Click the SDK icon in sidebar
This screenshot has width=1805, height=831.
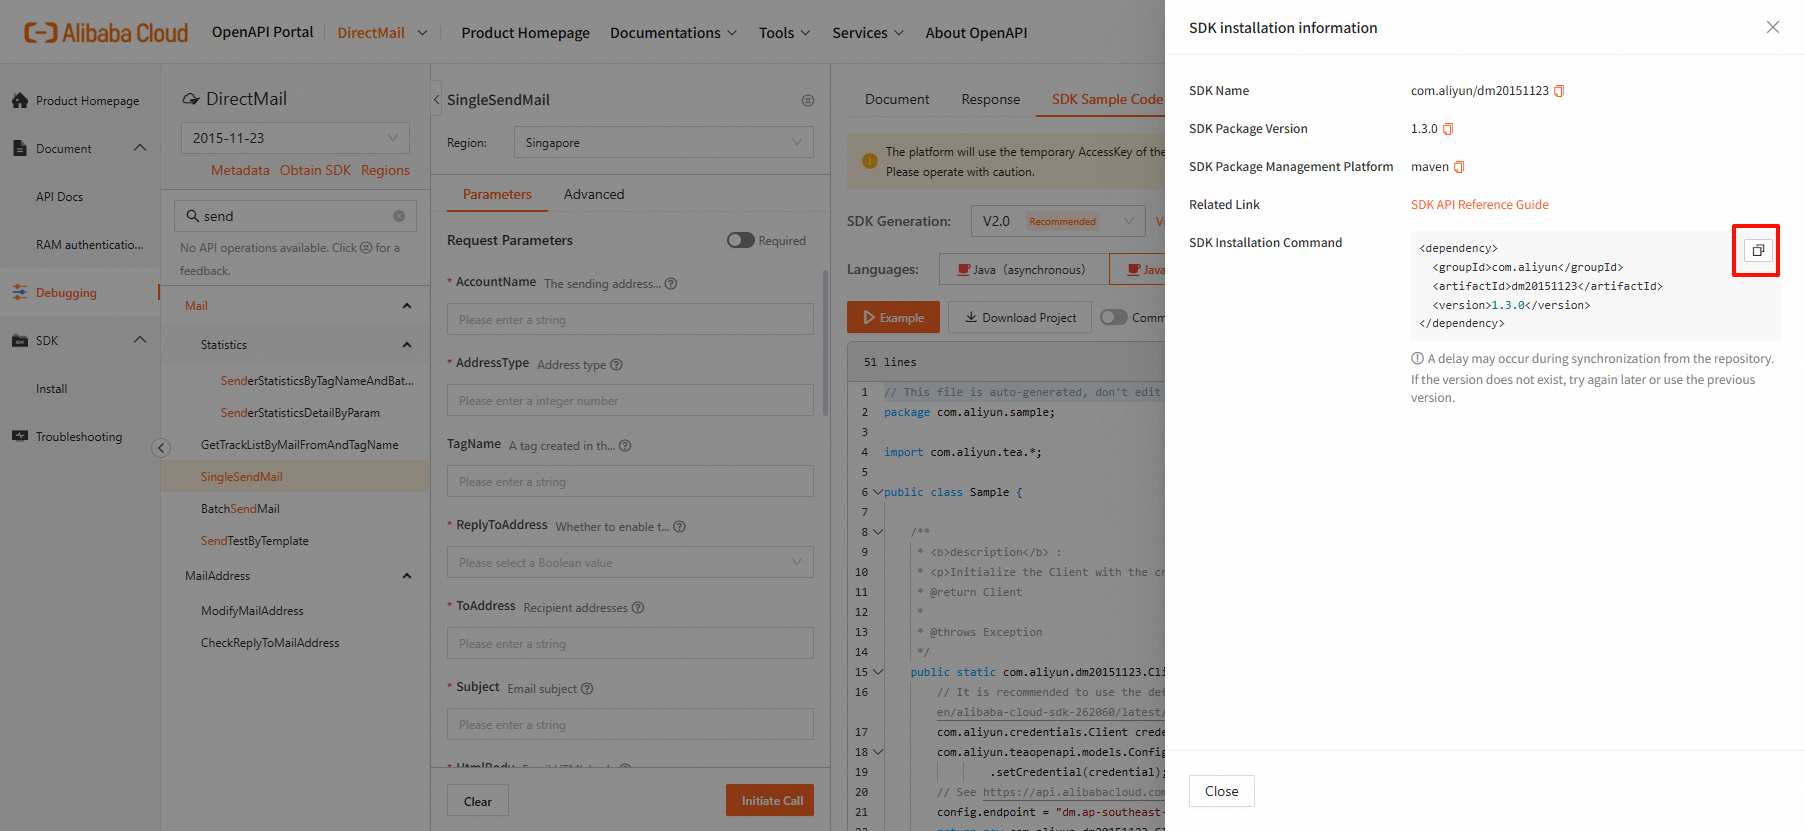pyautogui.click(x=20, y=341)
